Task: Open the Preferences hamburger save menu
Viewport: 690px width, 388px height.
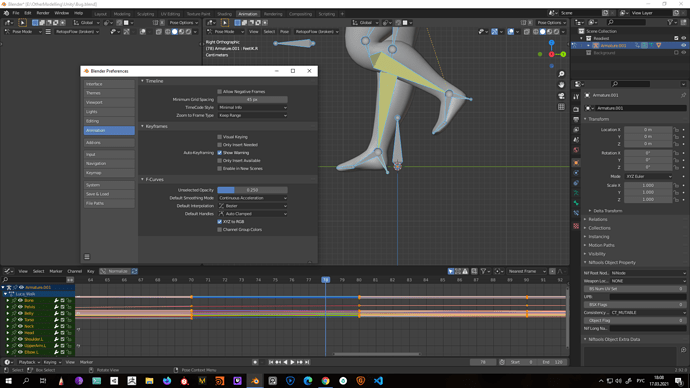Action: (x=87, y=256)
